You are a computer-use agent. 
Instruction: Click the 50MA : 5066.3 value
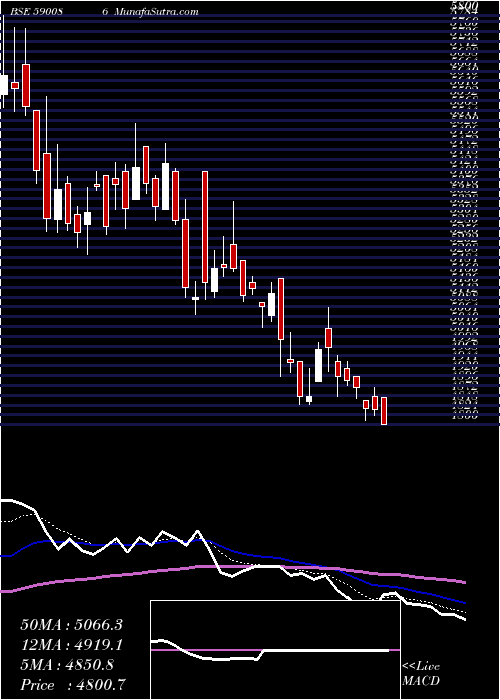(71, 625)
